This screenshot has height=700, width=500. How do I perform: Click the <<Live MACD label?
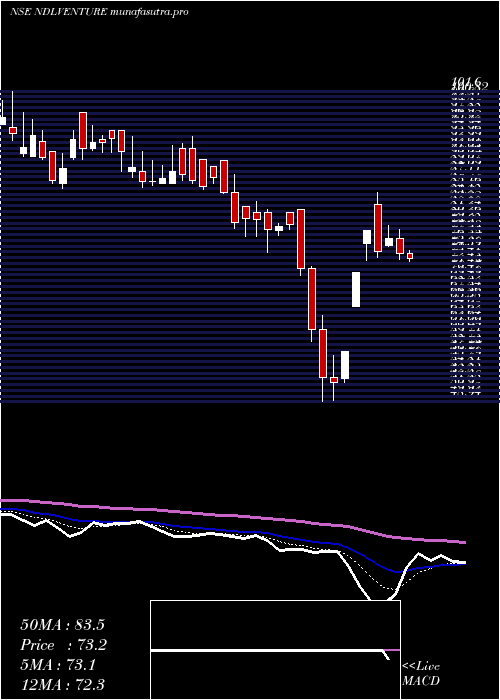pos(421,674)
